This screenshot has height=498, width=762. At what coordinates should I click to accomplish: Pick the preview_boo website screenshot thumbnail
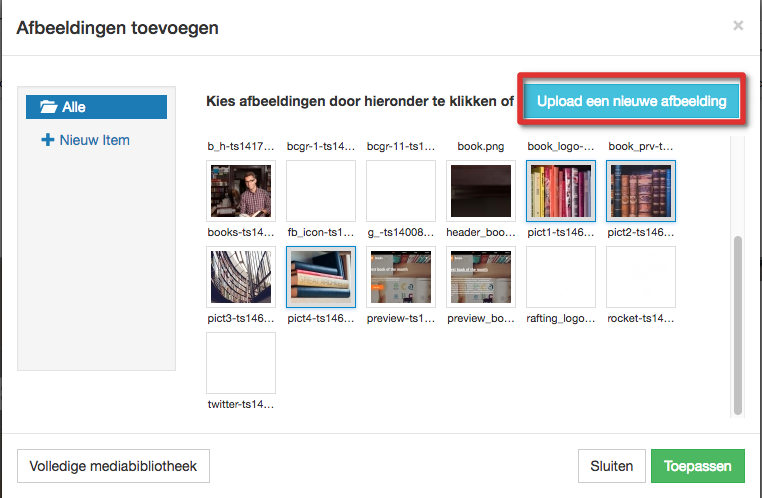480,276
